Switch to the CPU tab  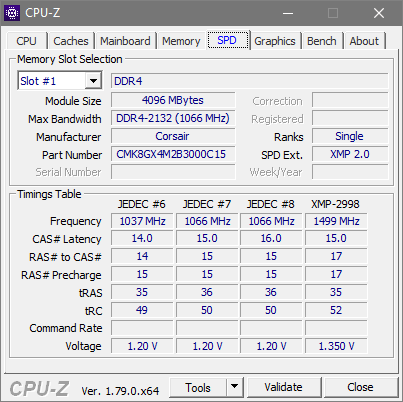coord(26,41)
